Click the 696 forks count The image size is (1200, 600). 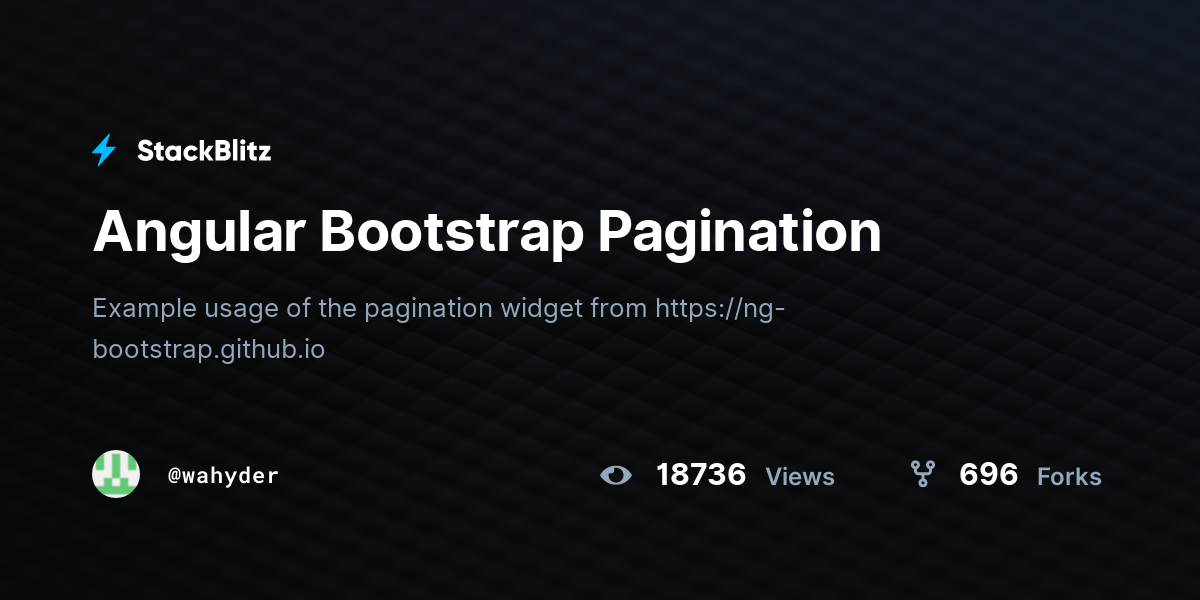pos(988,474)
